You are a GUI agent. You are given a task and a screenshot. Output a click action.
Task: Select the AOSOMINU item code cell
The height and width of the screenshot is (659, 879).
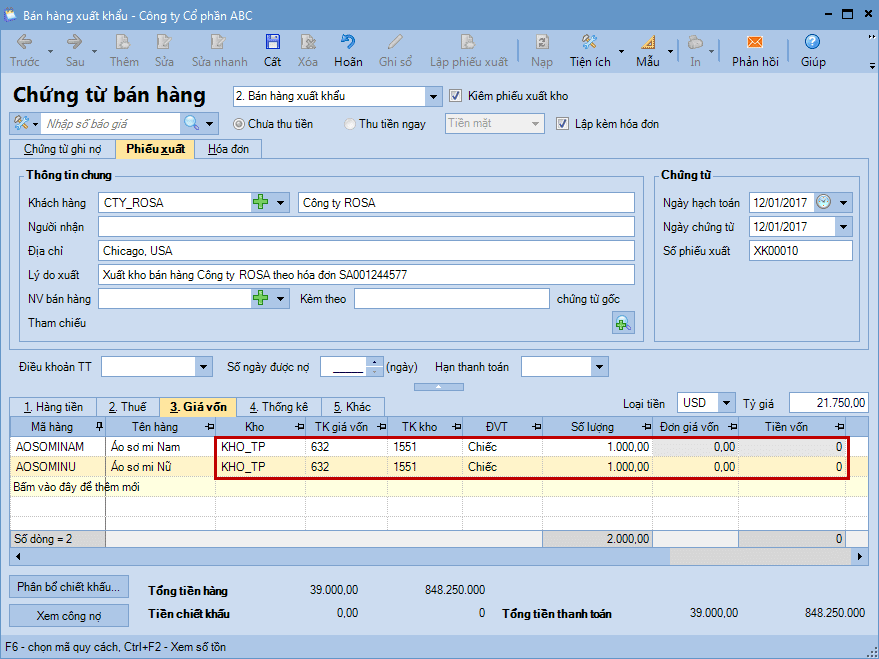point(58,467)
